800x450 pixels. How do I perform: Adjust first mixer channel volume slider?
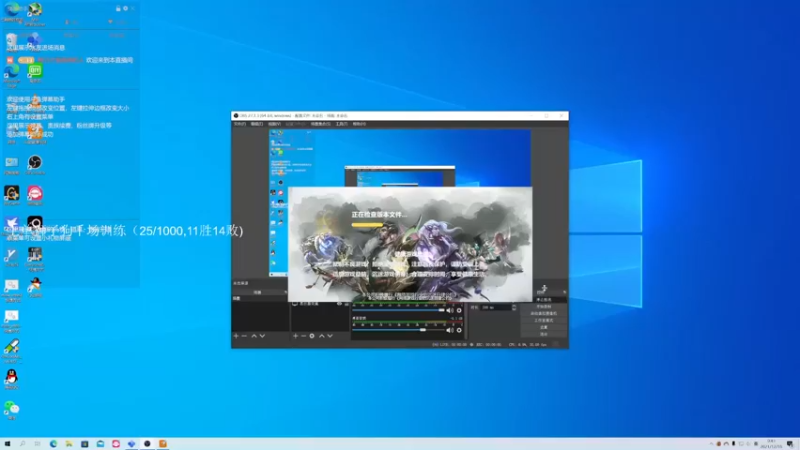point(398,310)
